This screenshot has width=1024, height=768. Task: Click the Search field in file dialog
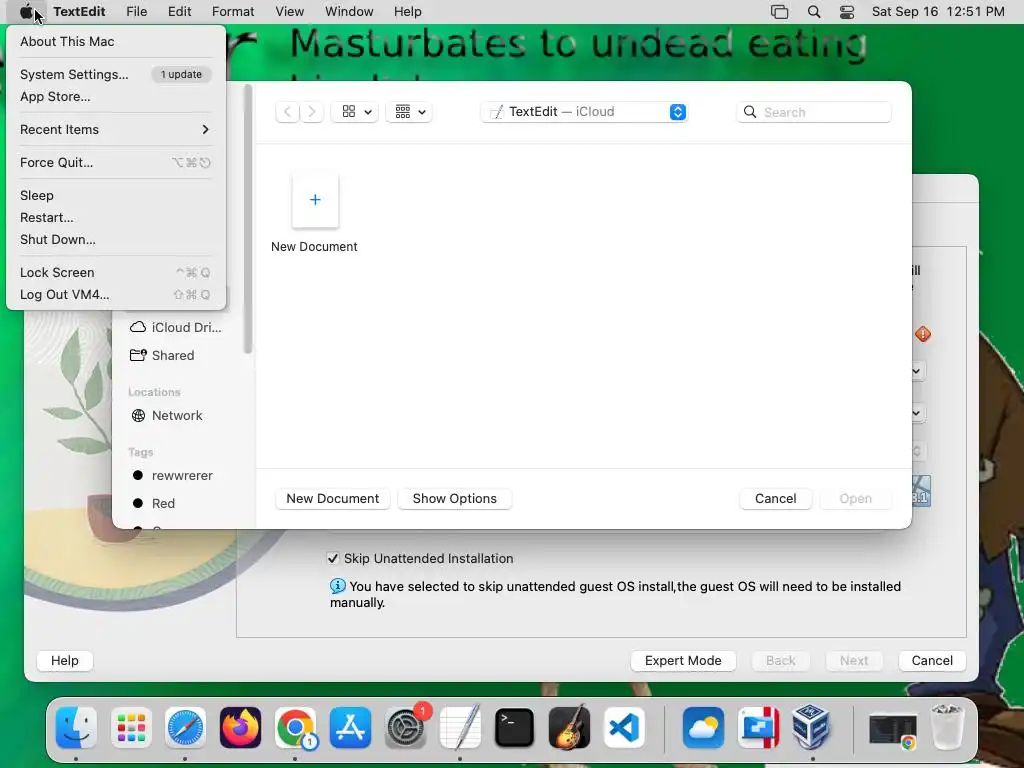pos(814,112)
